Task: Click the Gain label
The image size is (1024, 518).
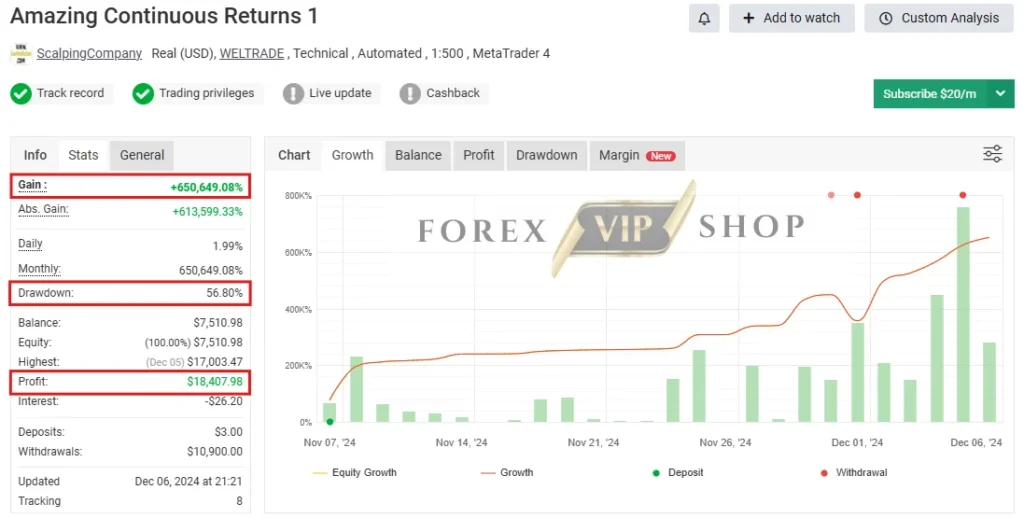Action: (x=32, y=185)
